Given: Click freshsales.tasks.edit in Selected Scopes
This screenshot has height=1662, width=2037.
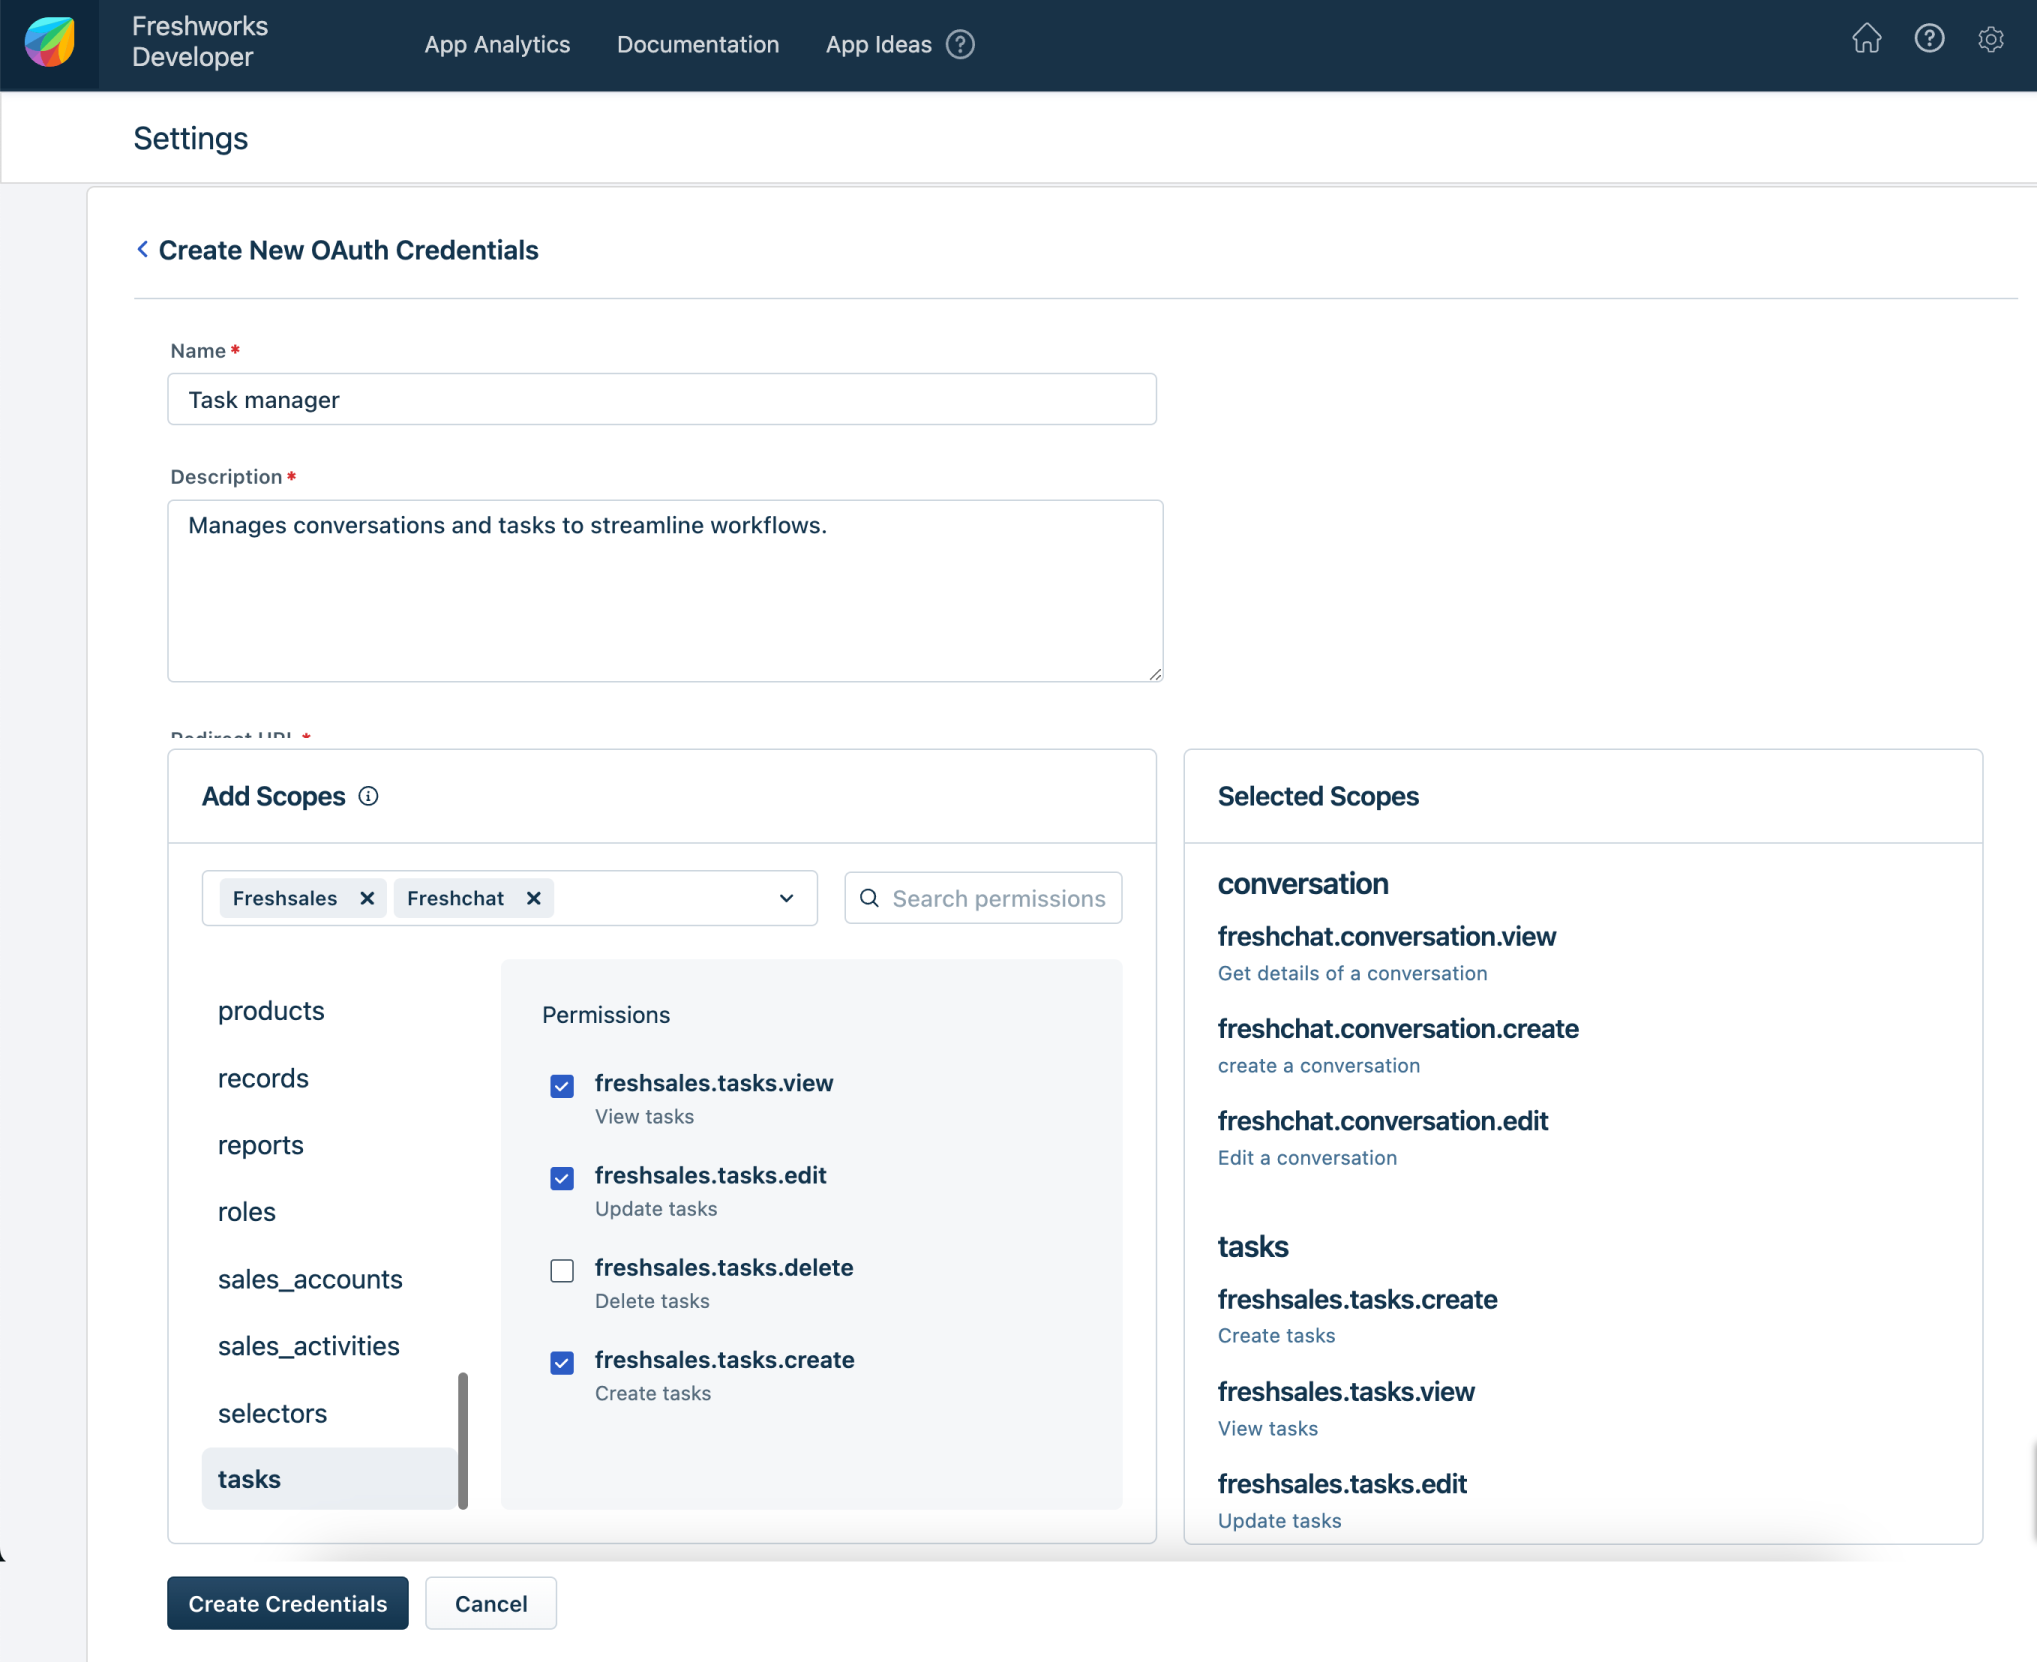Looking at the screenshot, I should click(1341, 1484).
